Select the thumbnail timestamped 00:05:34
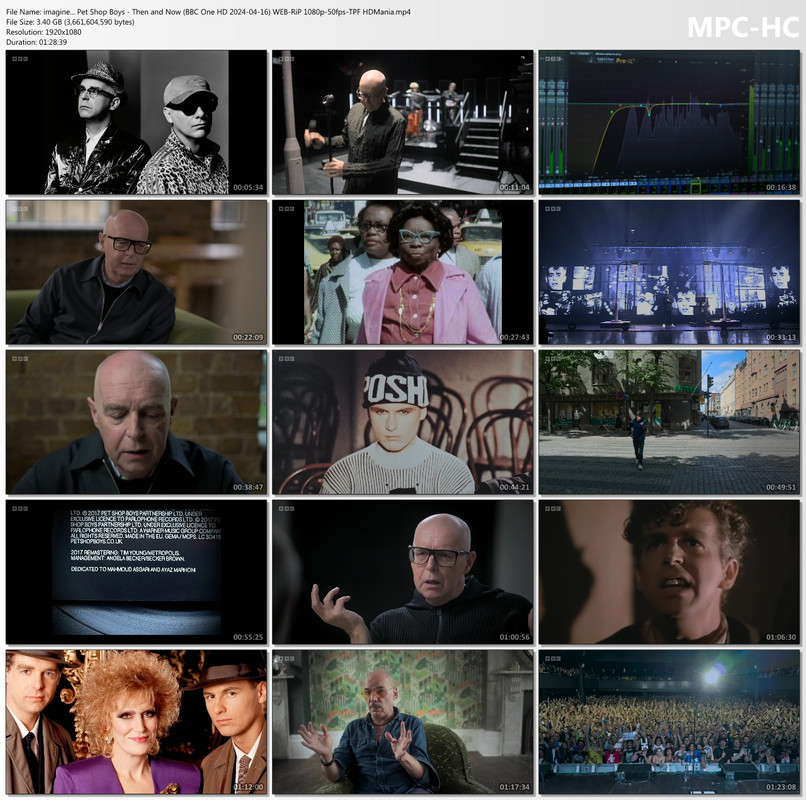Viewport: 806px width, 800px height. click(136, 122)
